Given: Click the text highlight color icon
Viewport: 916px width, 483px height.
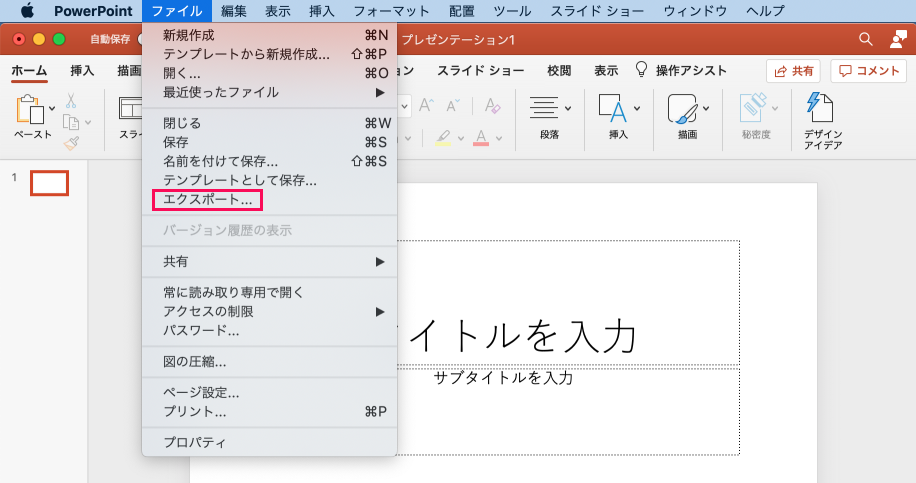Looking at the screenshot, I should [443, 138].
